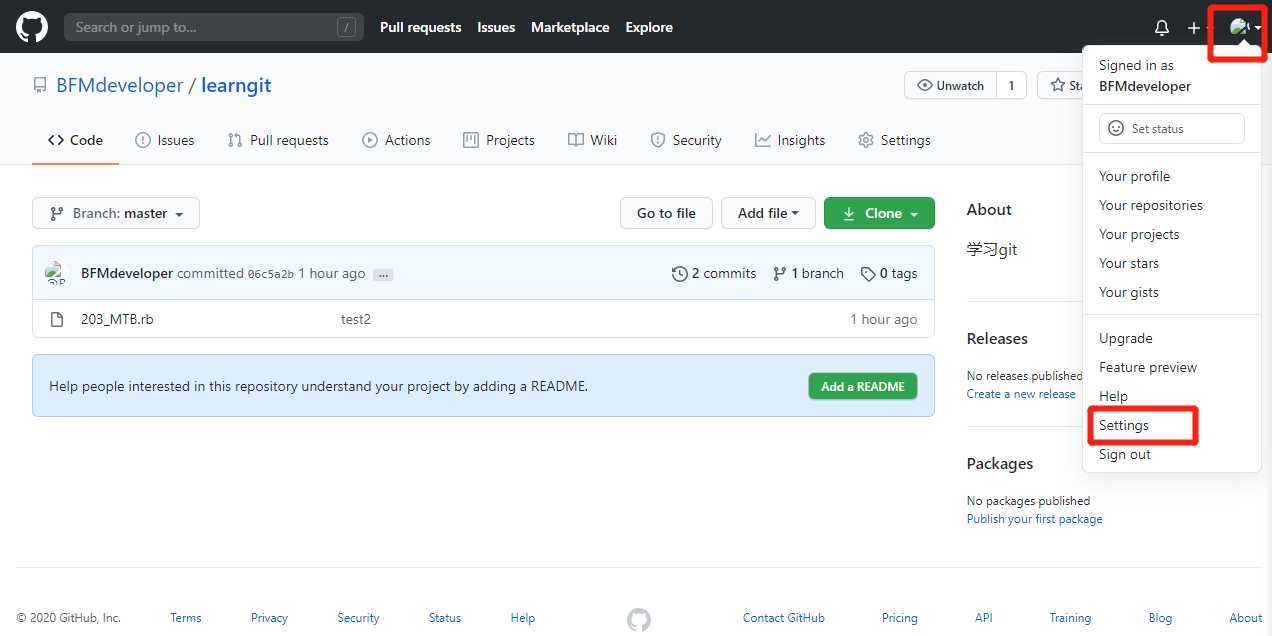Click the commit author avatar
The width and height of the screenshot is (1272, 636).
pyautogui.click(x=56, y=273)
